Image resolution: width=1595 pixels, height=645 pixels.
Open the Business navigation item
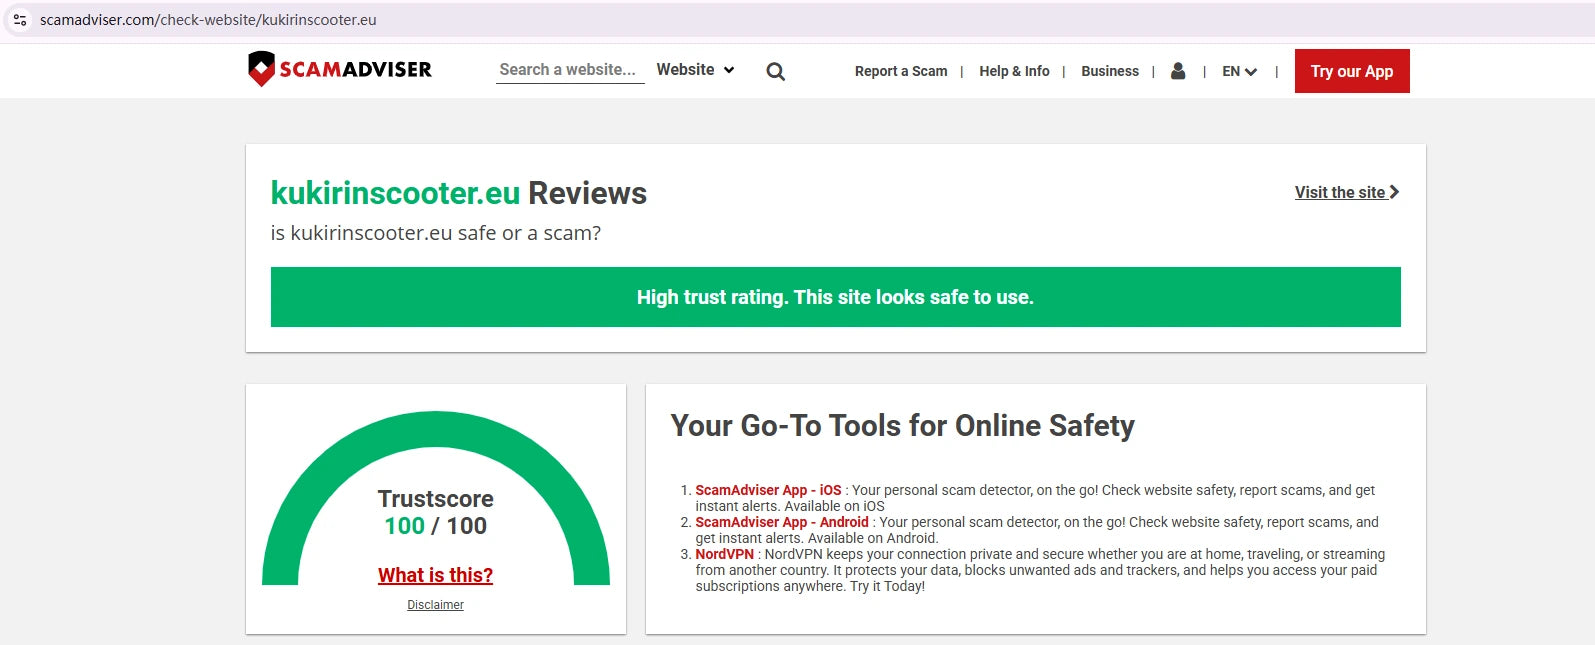[x=1109, y=71]
